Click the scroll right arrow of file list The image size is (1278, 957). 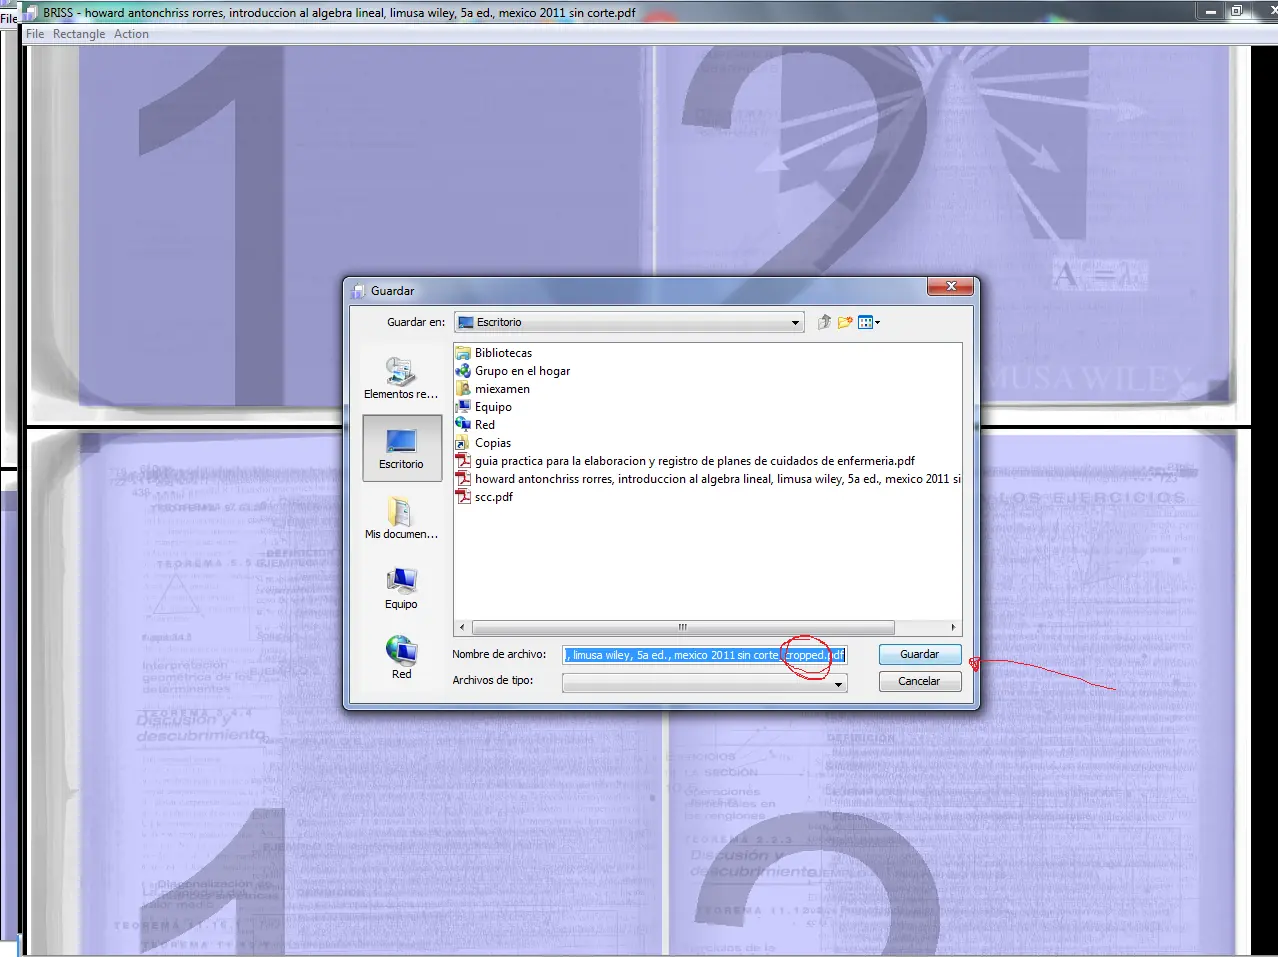[953, 628]
